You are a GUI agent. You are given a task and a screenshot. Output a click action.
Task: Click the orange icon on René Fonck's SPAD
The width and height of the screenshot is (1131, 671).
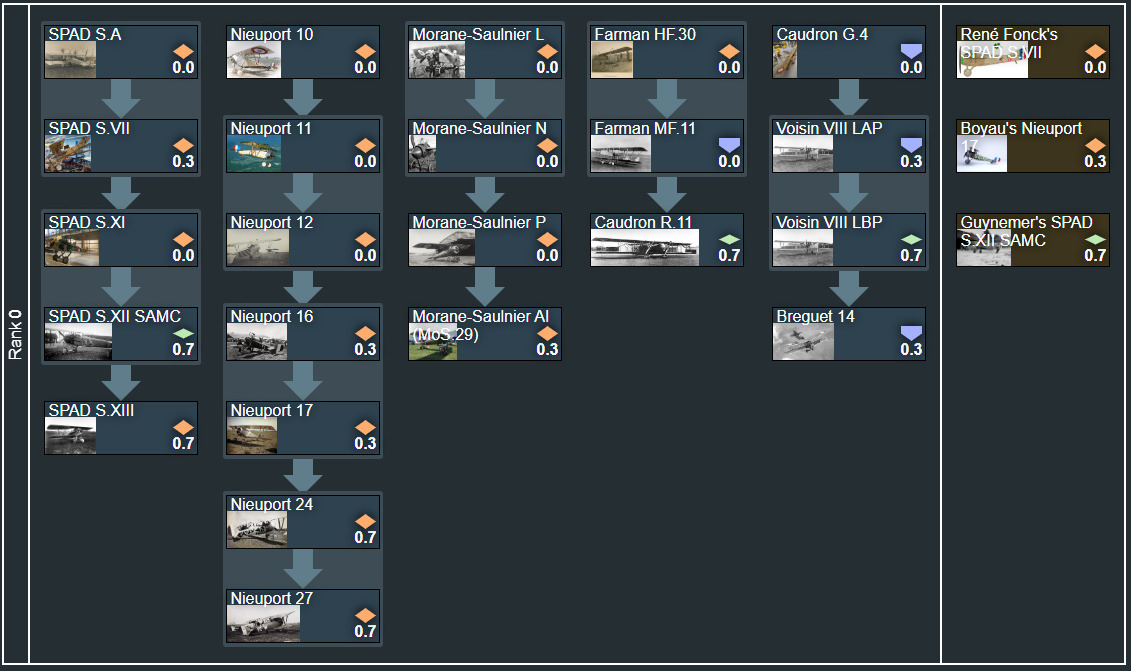tap(1095, 51)
